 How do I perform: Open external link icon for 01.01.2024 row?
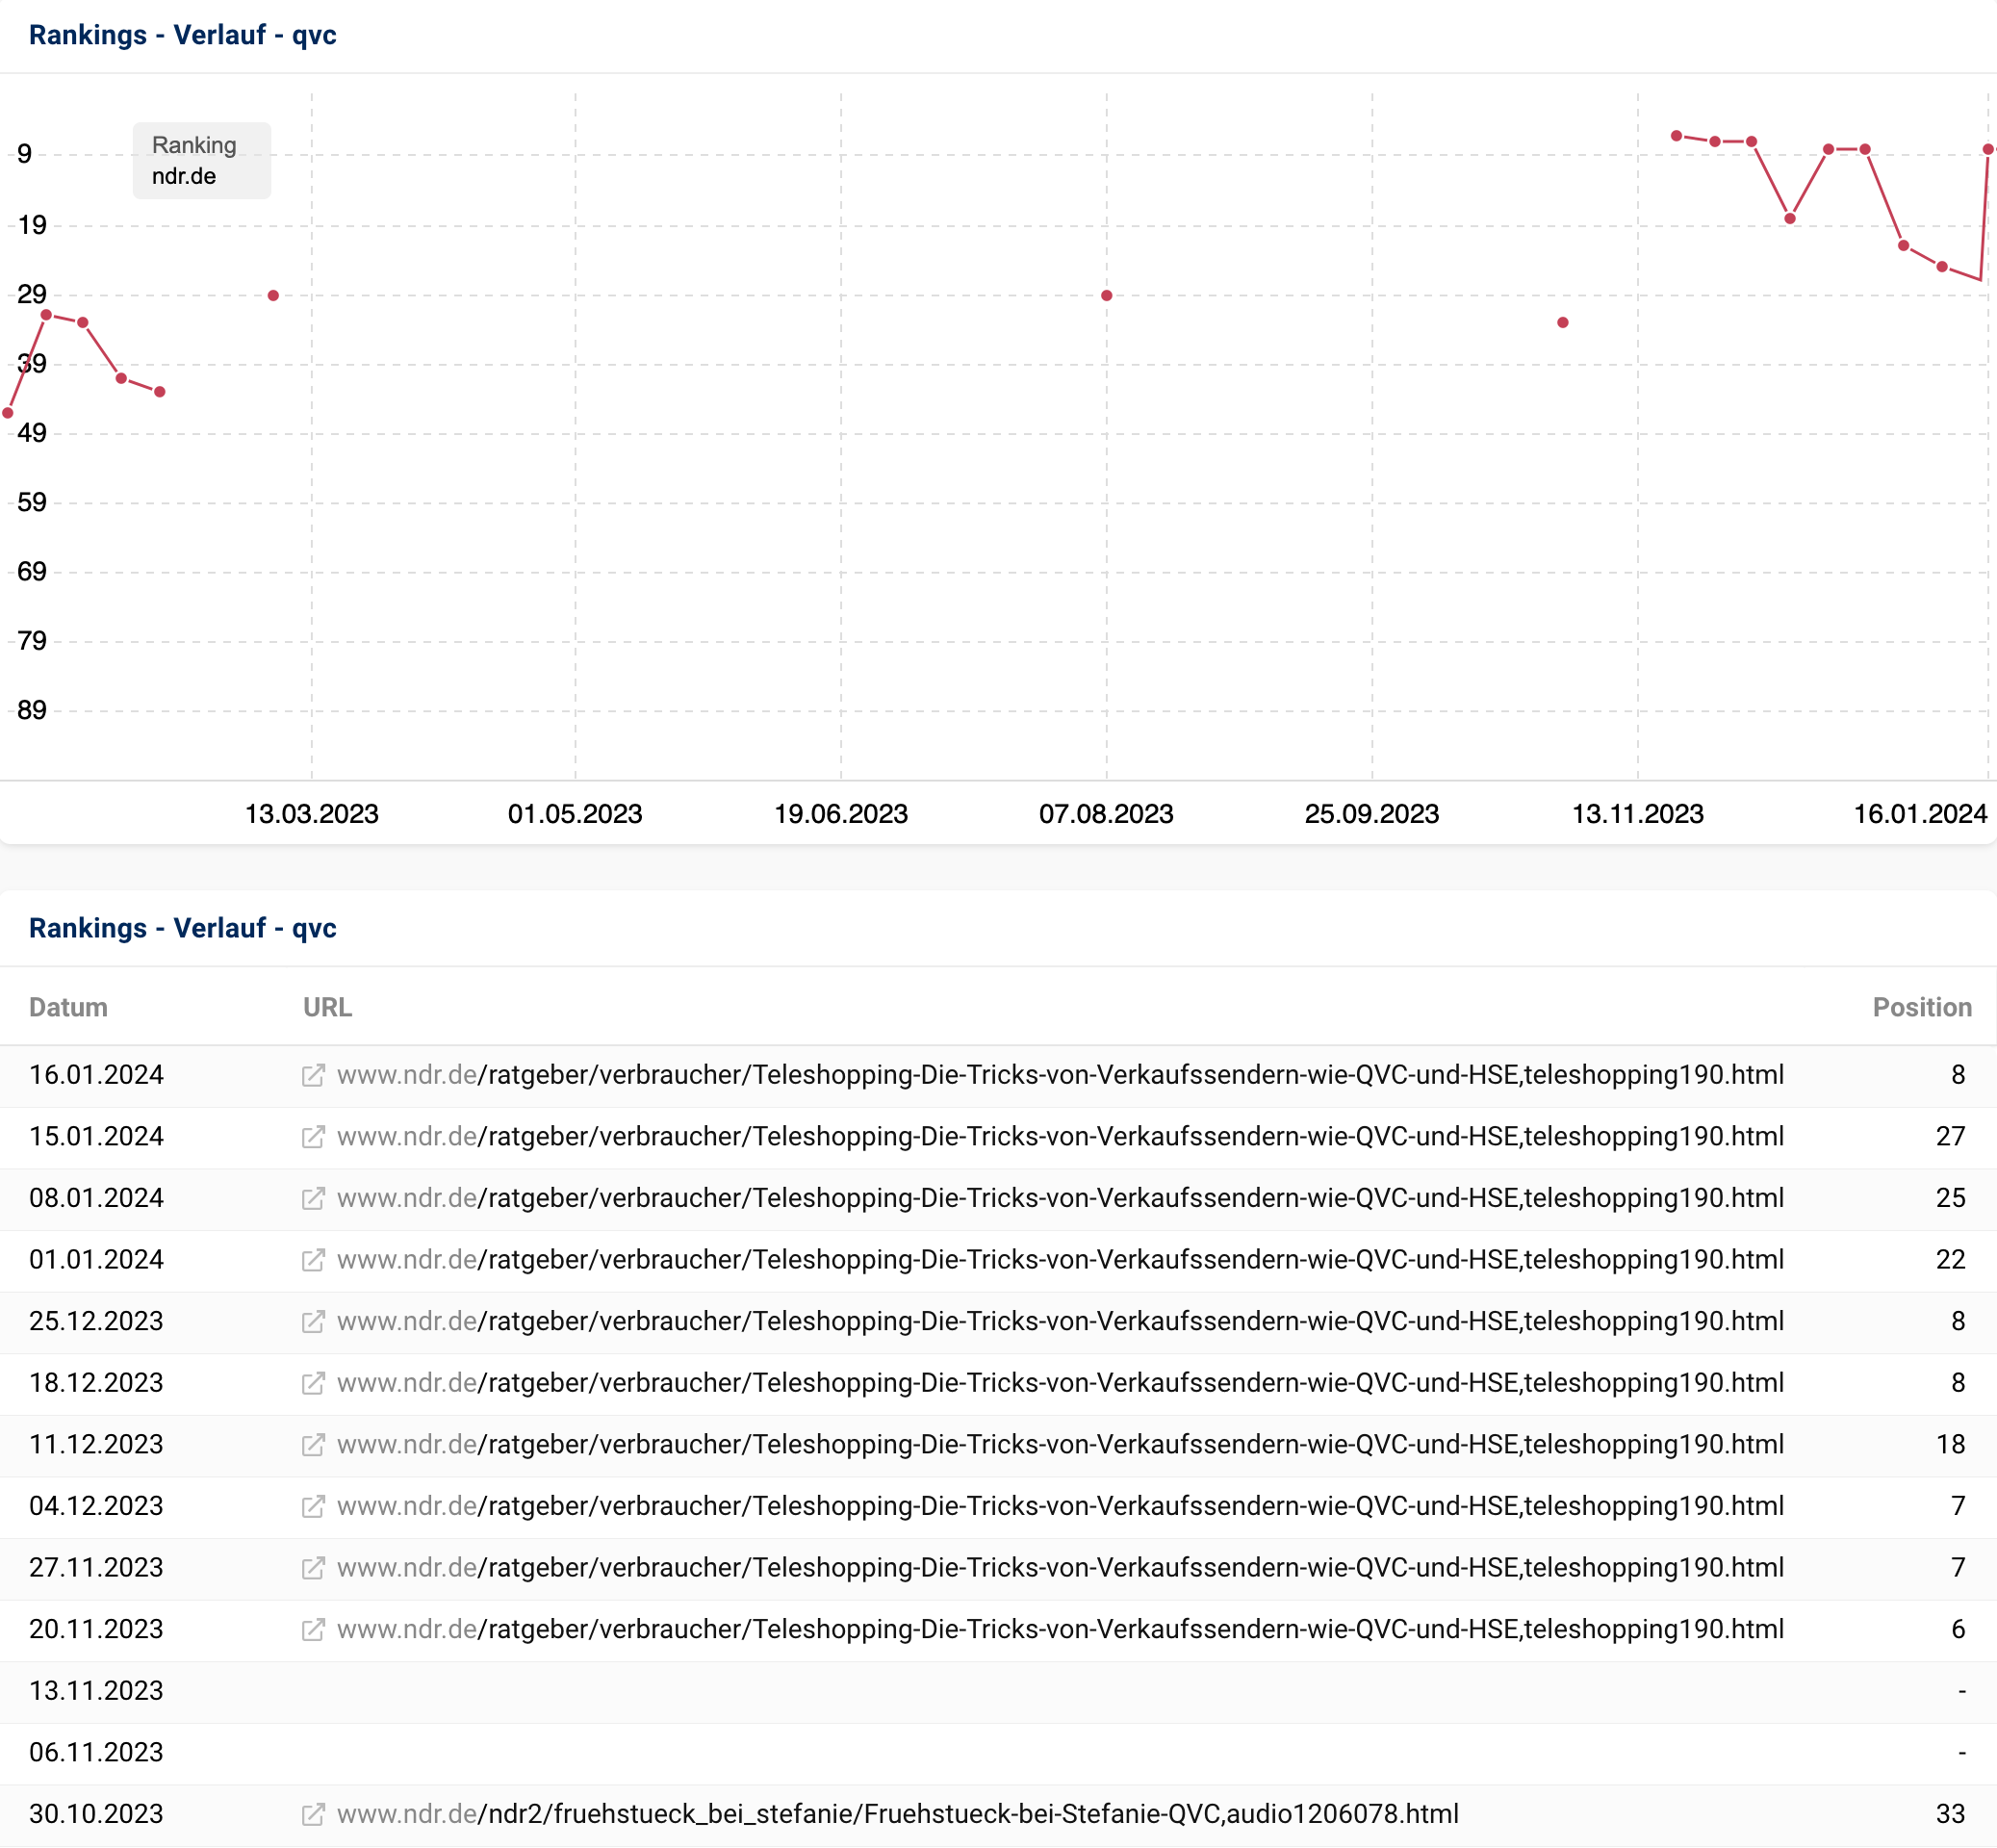point(313,1260)
